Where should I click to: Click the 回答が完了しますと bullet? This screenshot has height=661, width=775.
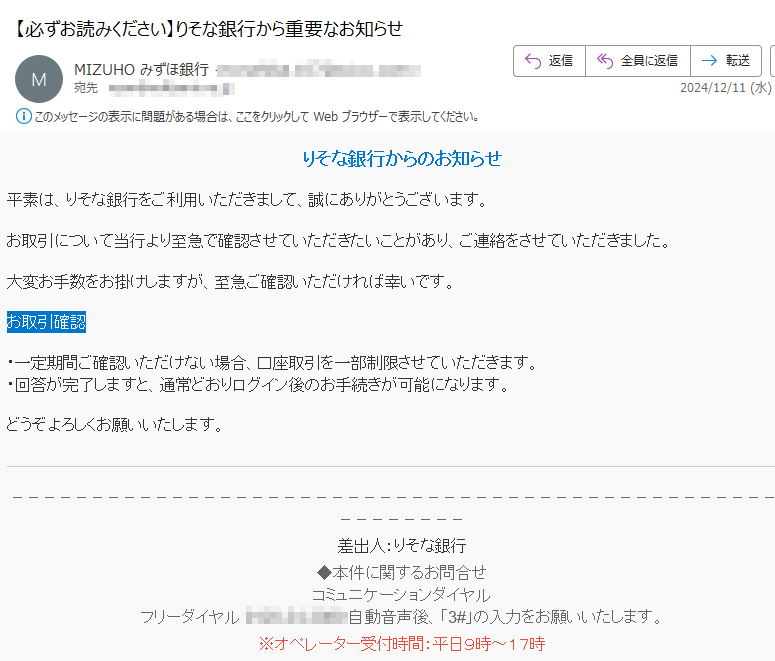pos(259,385)
